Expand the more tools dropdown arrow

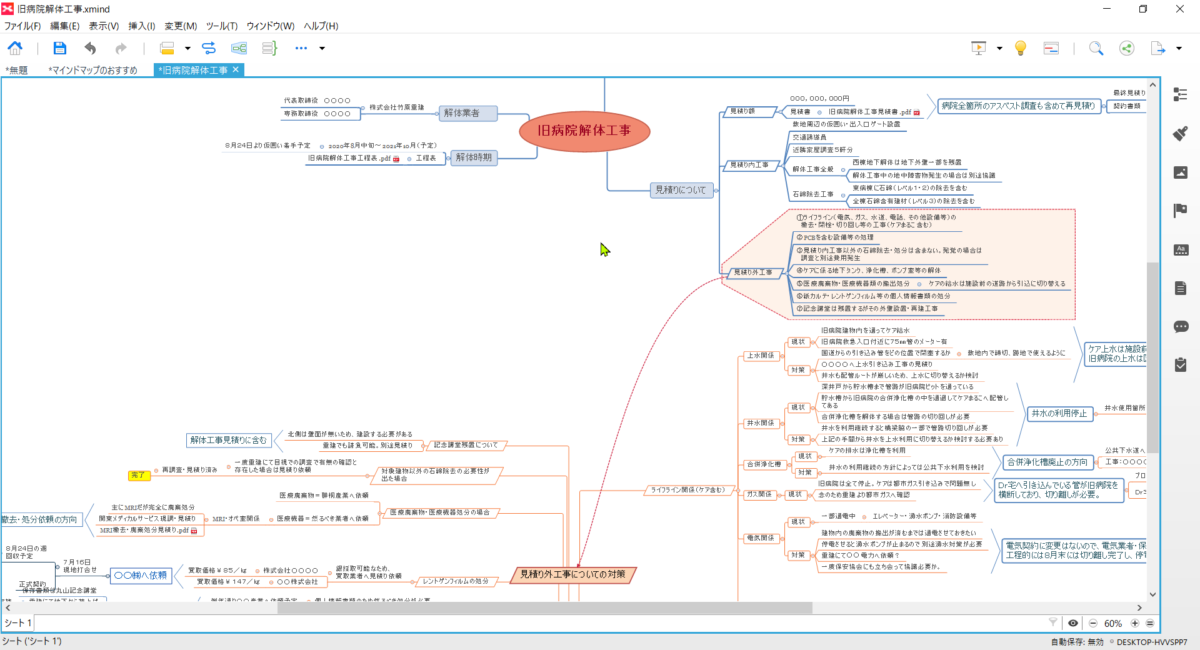(x=322, y=48)
